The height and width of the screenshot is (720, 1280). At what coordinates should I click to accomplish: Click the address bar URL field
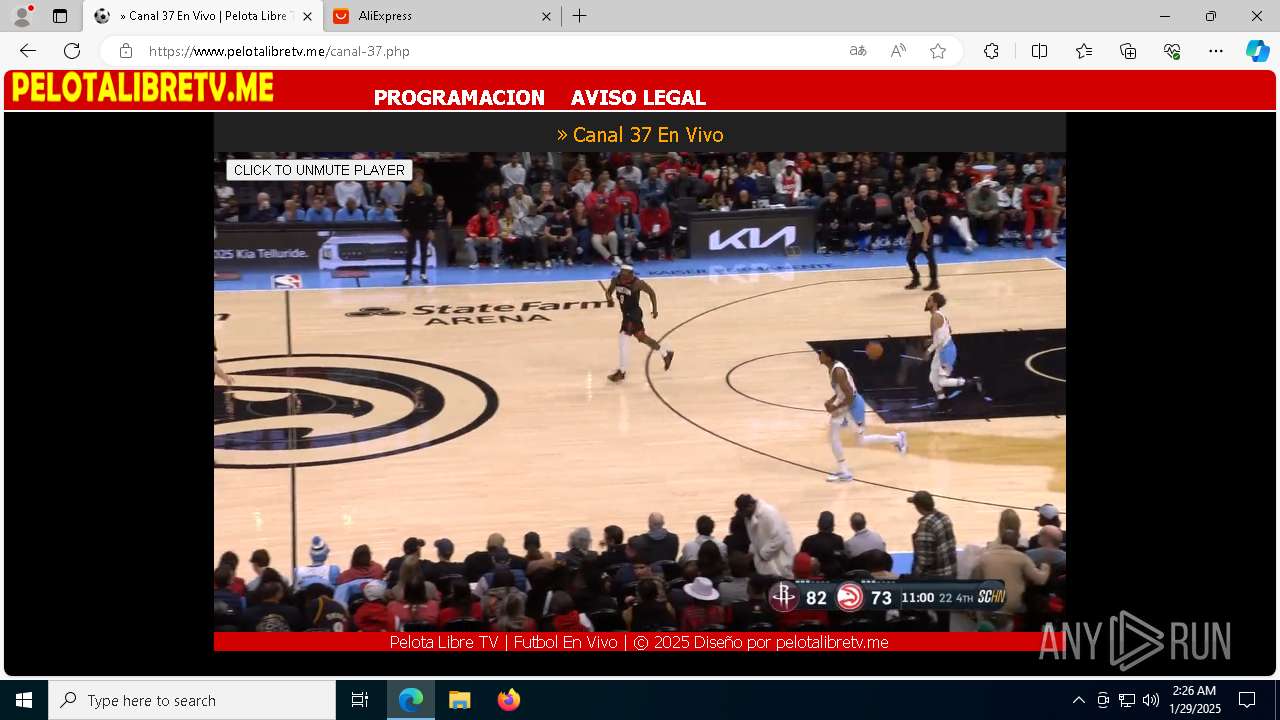tap(490, 51)
